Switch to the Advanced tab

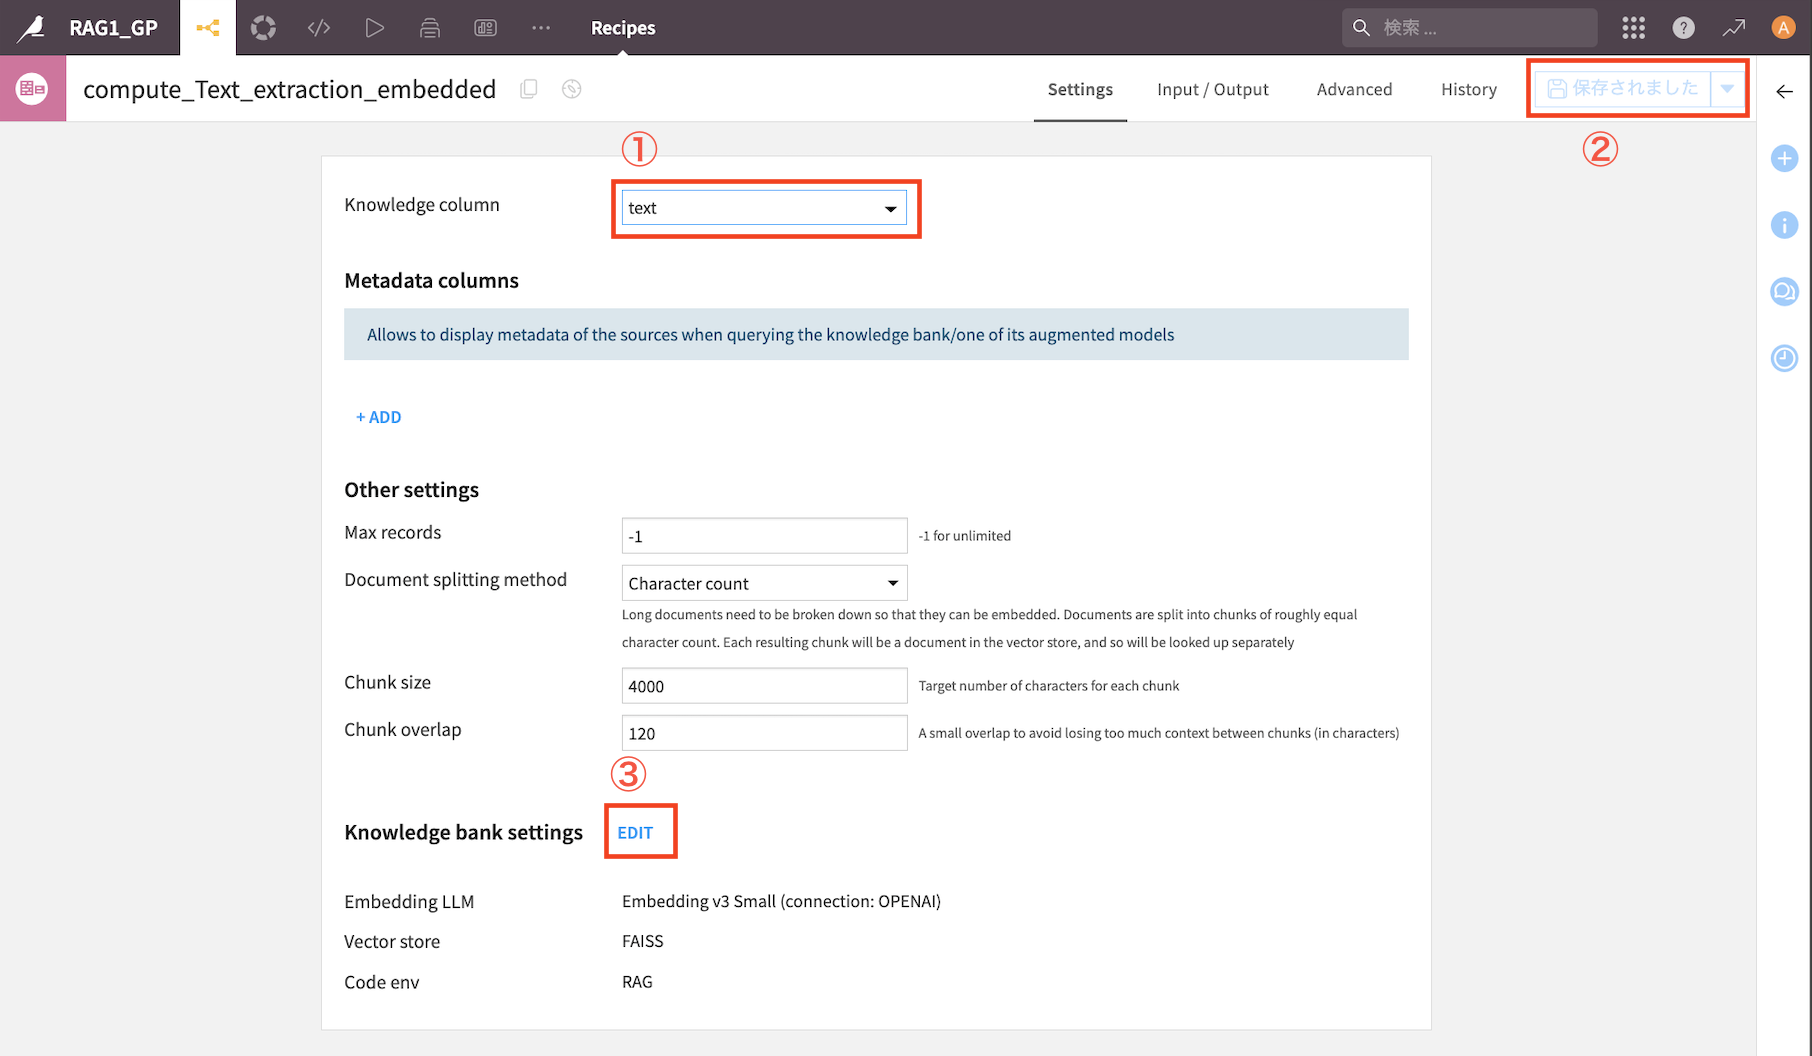pos(1354,89)
